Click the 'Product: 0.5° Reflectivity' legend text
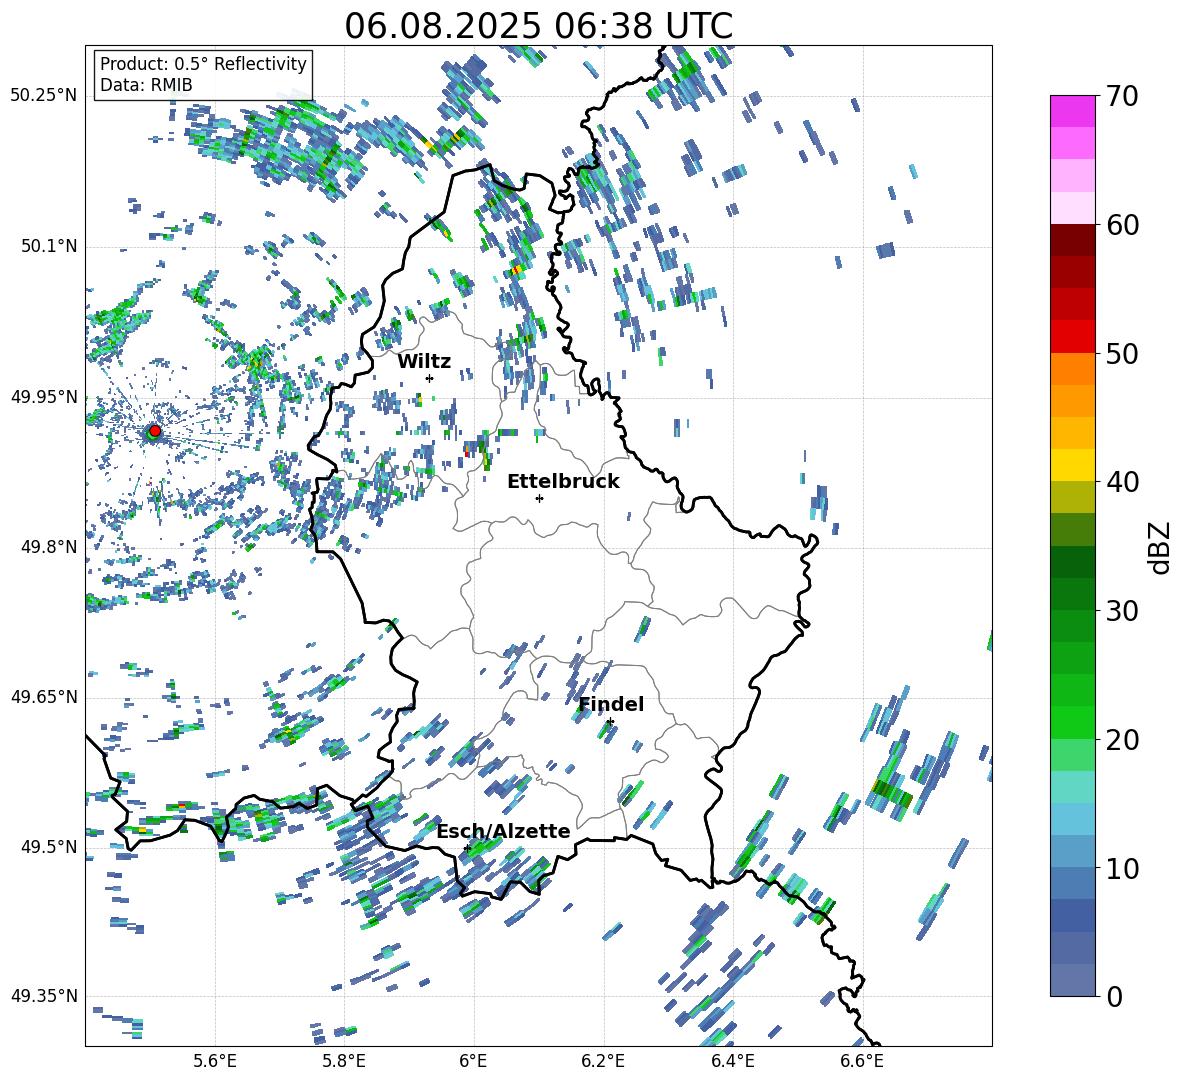This screenshot has height=1081, width=1184. pyautogui.click(x=203, y=63)
